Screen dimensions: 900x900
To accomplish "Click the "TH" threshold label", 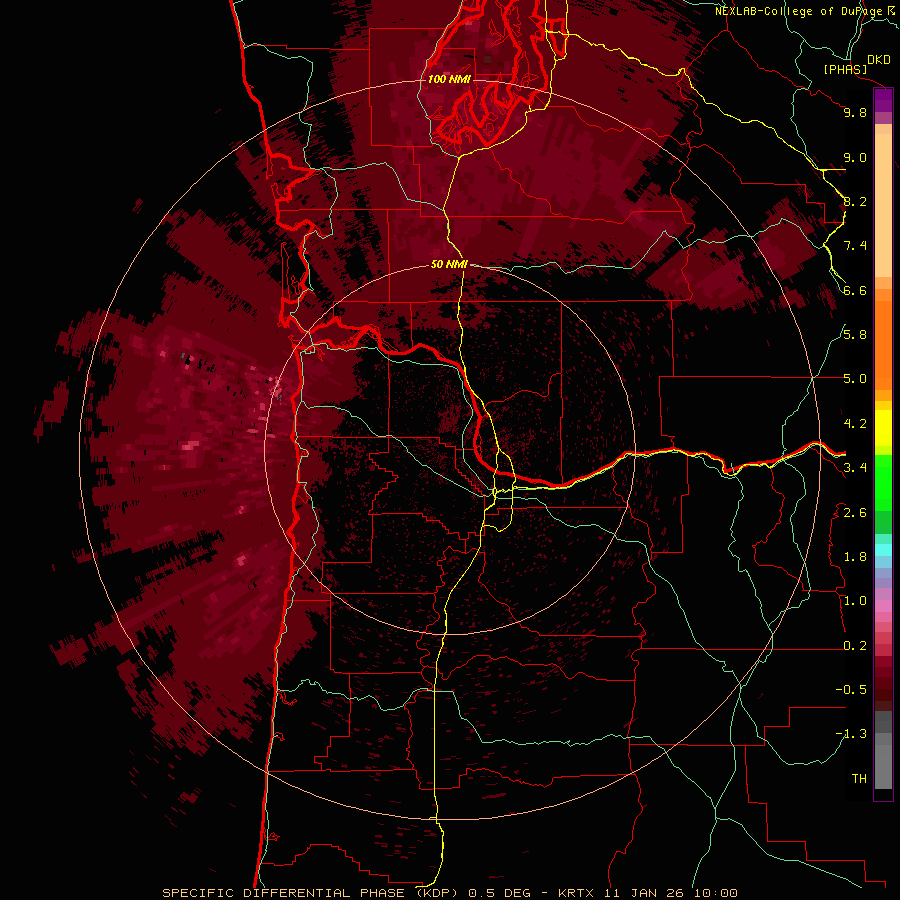I will (x=859, y=779).
